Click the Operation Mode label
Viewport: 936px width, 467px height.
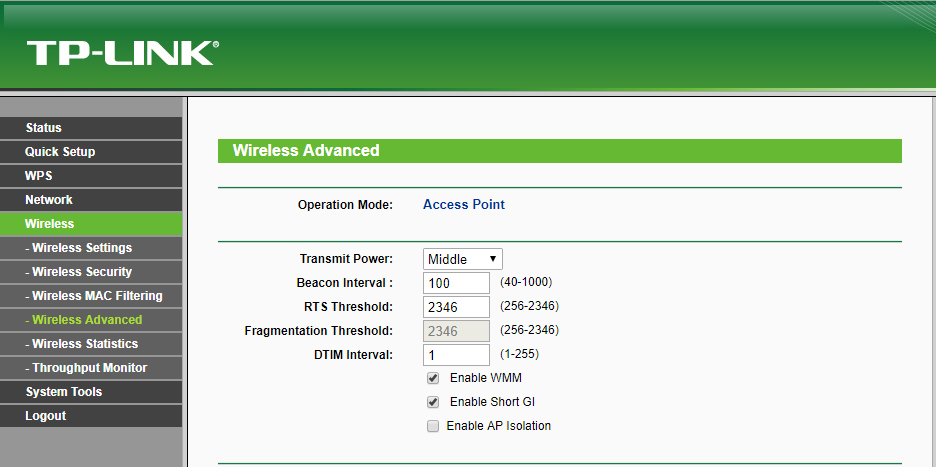[x=345, y=205]
